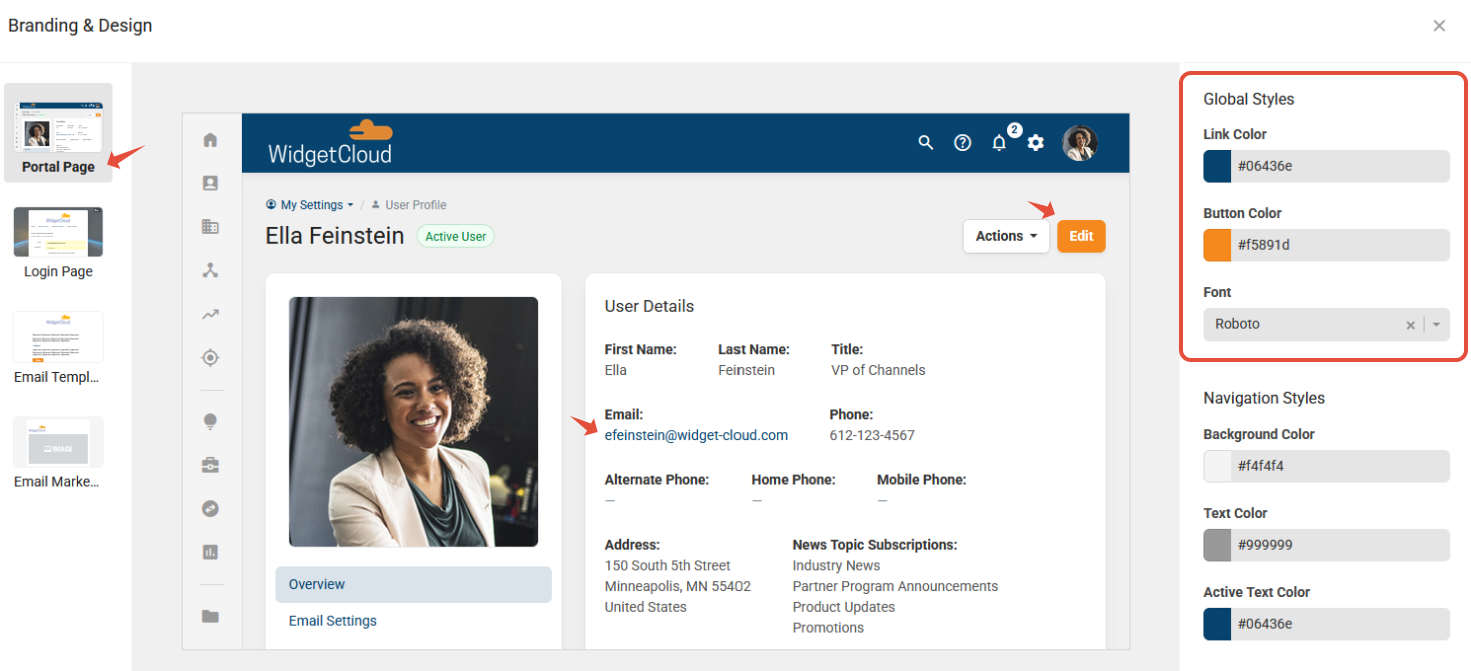Open the help question mark icon
This screenshot has width=1471, height=671.
click(x=962, y=143)
